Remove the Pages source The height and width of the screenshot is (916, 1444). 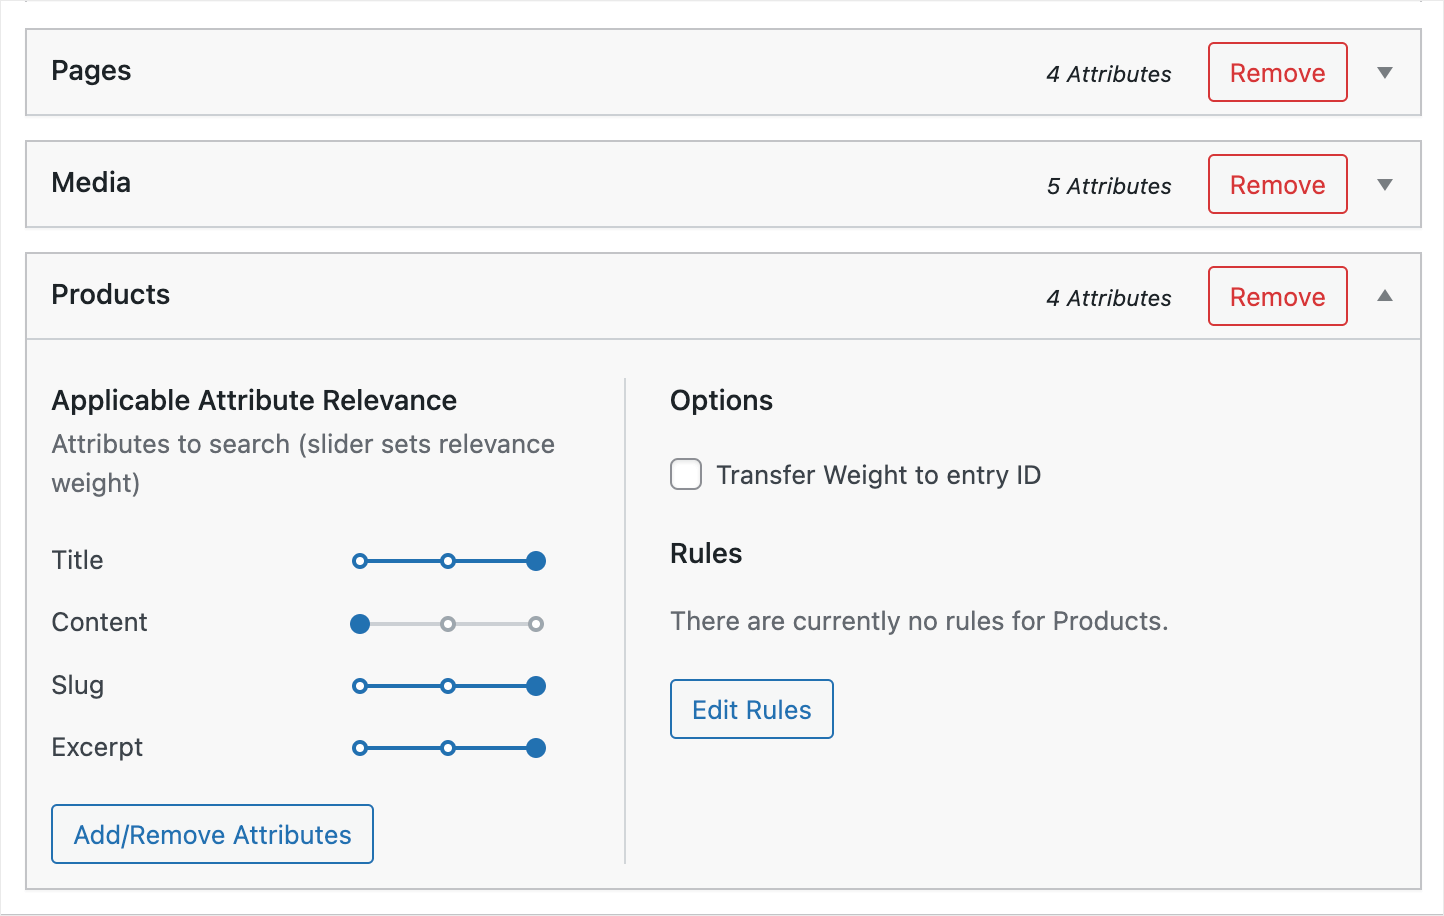click(1277, 72)
